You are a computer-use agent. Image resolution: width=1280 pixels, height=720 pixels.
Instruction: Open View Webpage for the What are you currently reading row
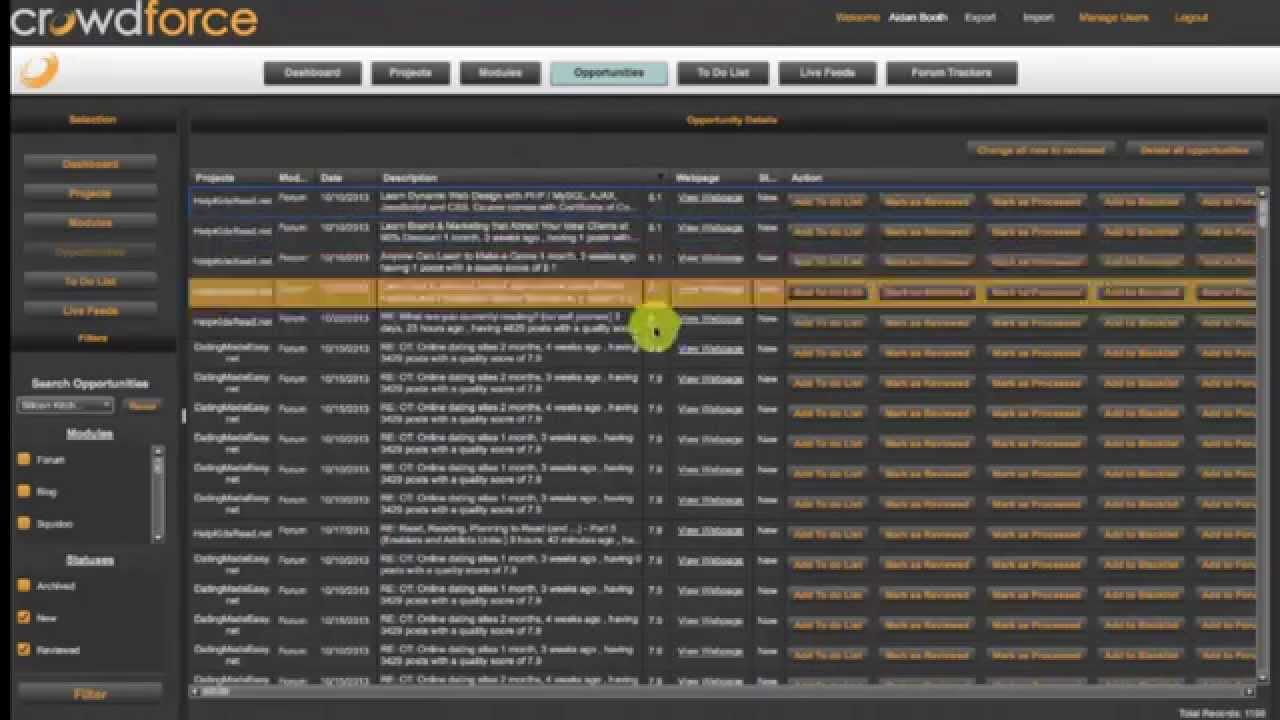pyautogui.click(x=710, y=319)
